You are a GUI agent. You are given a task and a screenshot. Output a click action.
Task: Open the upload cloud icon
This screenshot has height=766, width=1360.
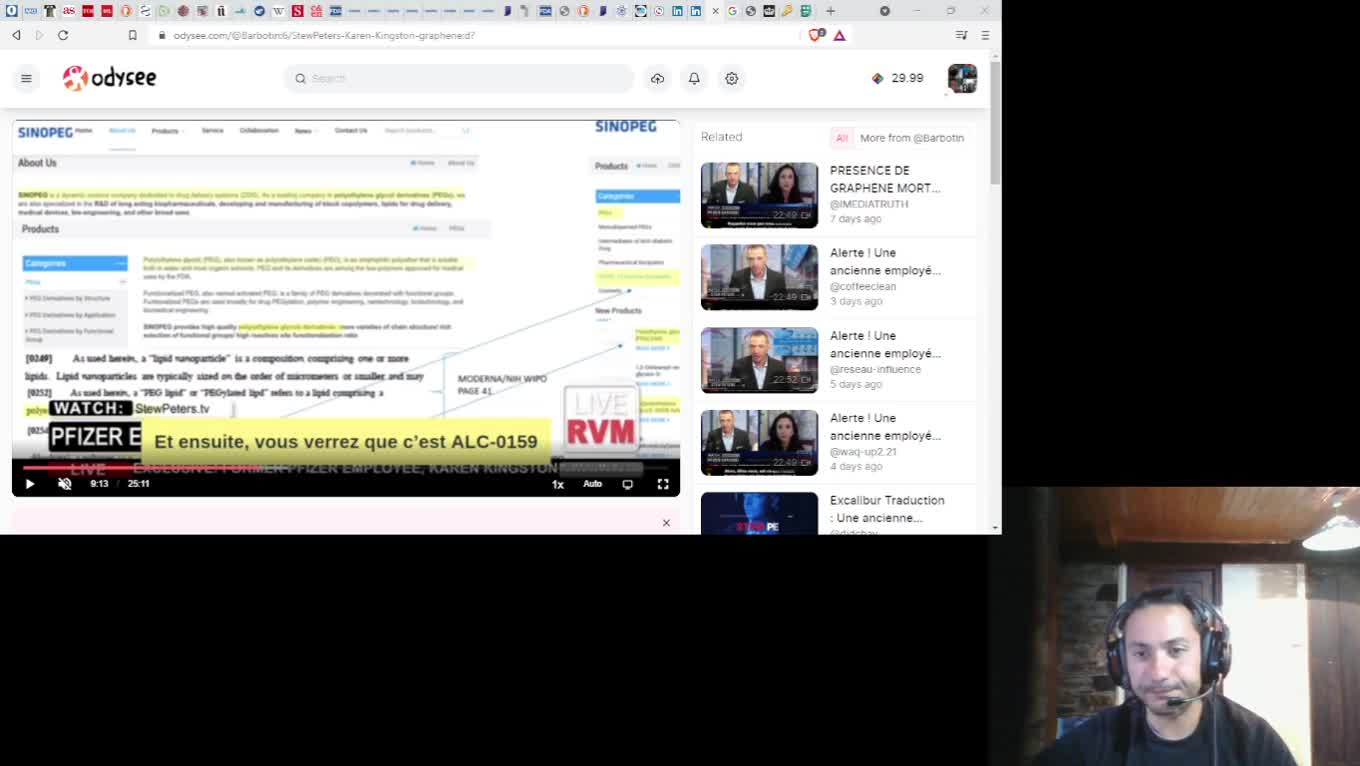(657, 78)
